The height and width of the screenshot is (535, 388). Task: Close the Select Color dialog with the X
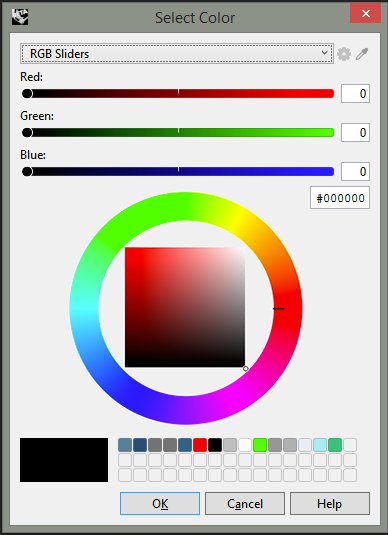point(365,14)
